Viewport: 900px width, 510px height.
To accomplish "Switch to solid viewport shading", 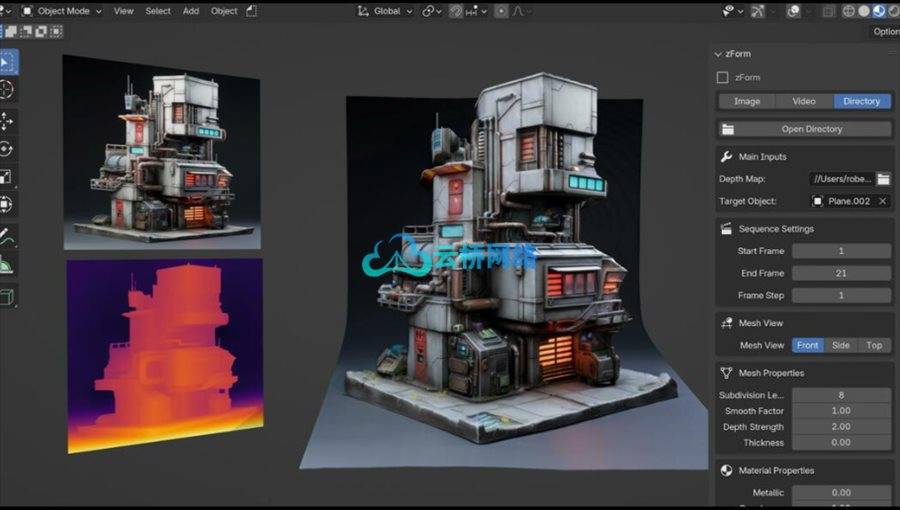I will (864, 11).
